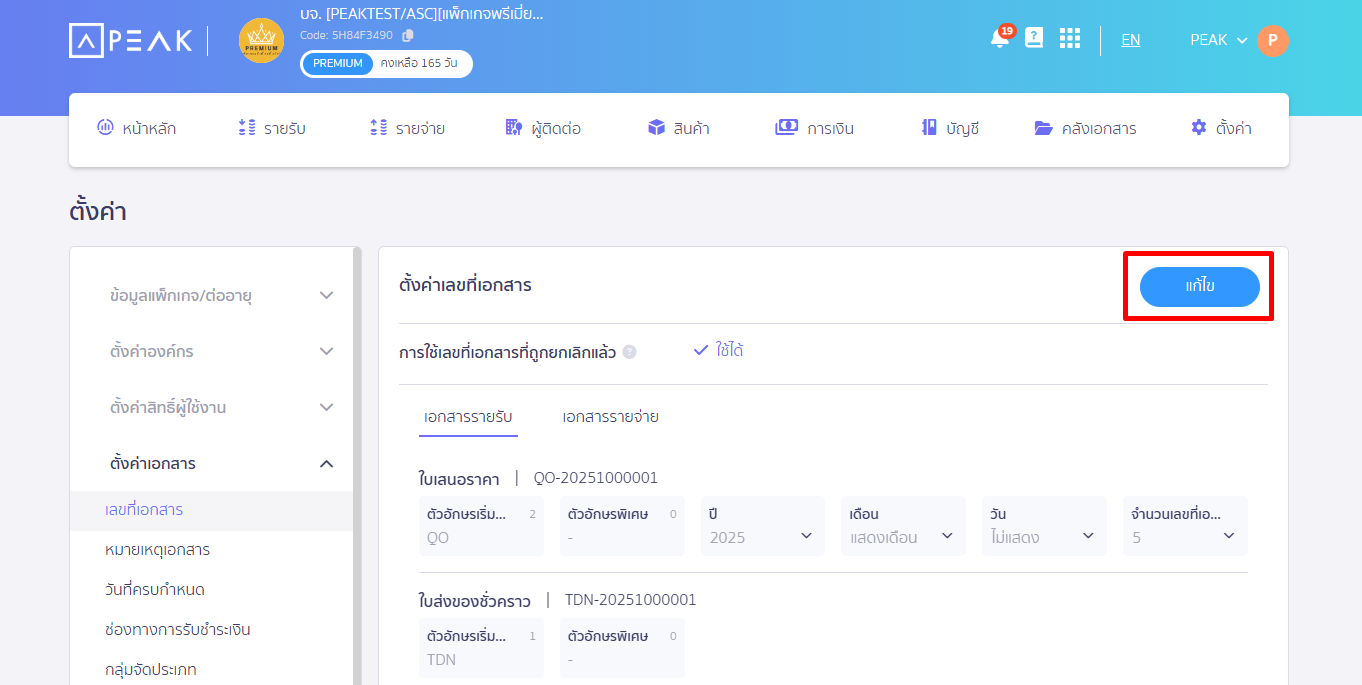1362x685 pixels.
Task: Click the help icon beside การใช้เลขที่เอกสารที่ถูกยกเลิกแล้ว
Action: tap(629, 352)
